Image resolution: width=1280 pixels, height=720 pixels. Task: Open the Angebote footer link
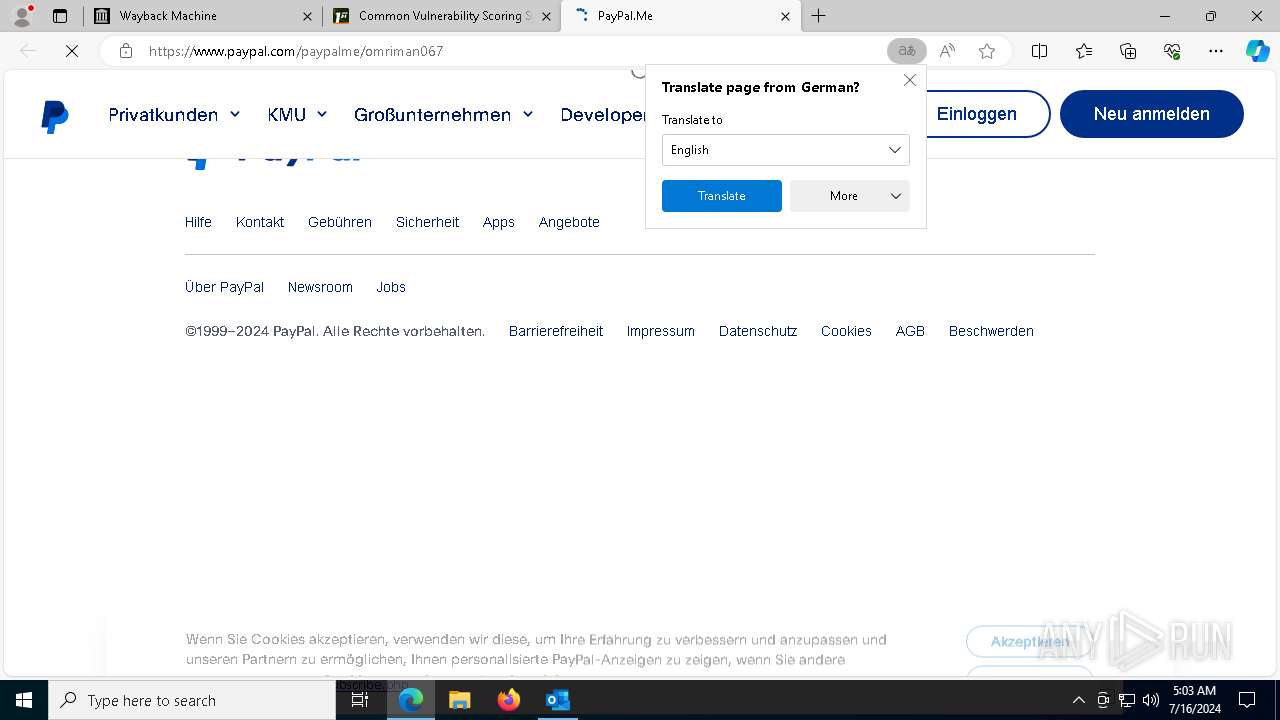pos(569,222)
